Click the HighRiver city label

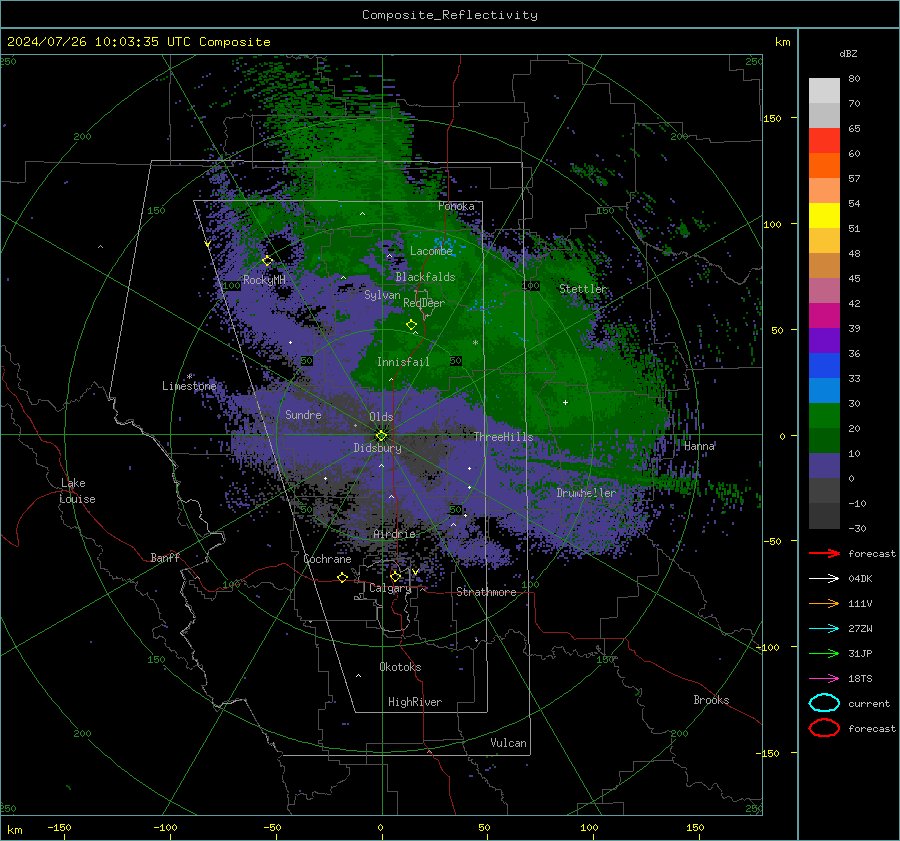(415, 702)
